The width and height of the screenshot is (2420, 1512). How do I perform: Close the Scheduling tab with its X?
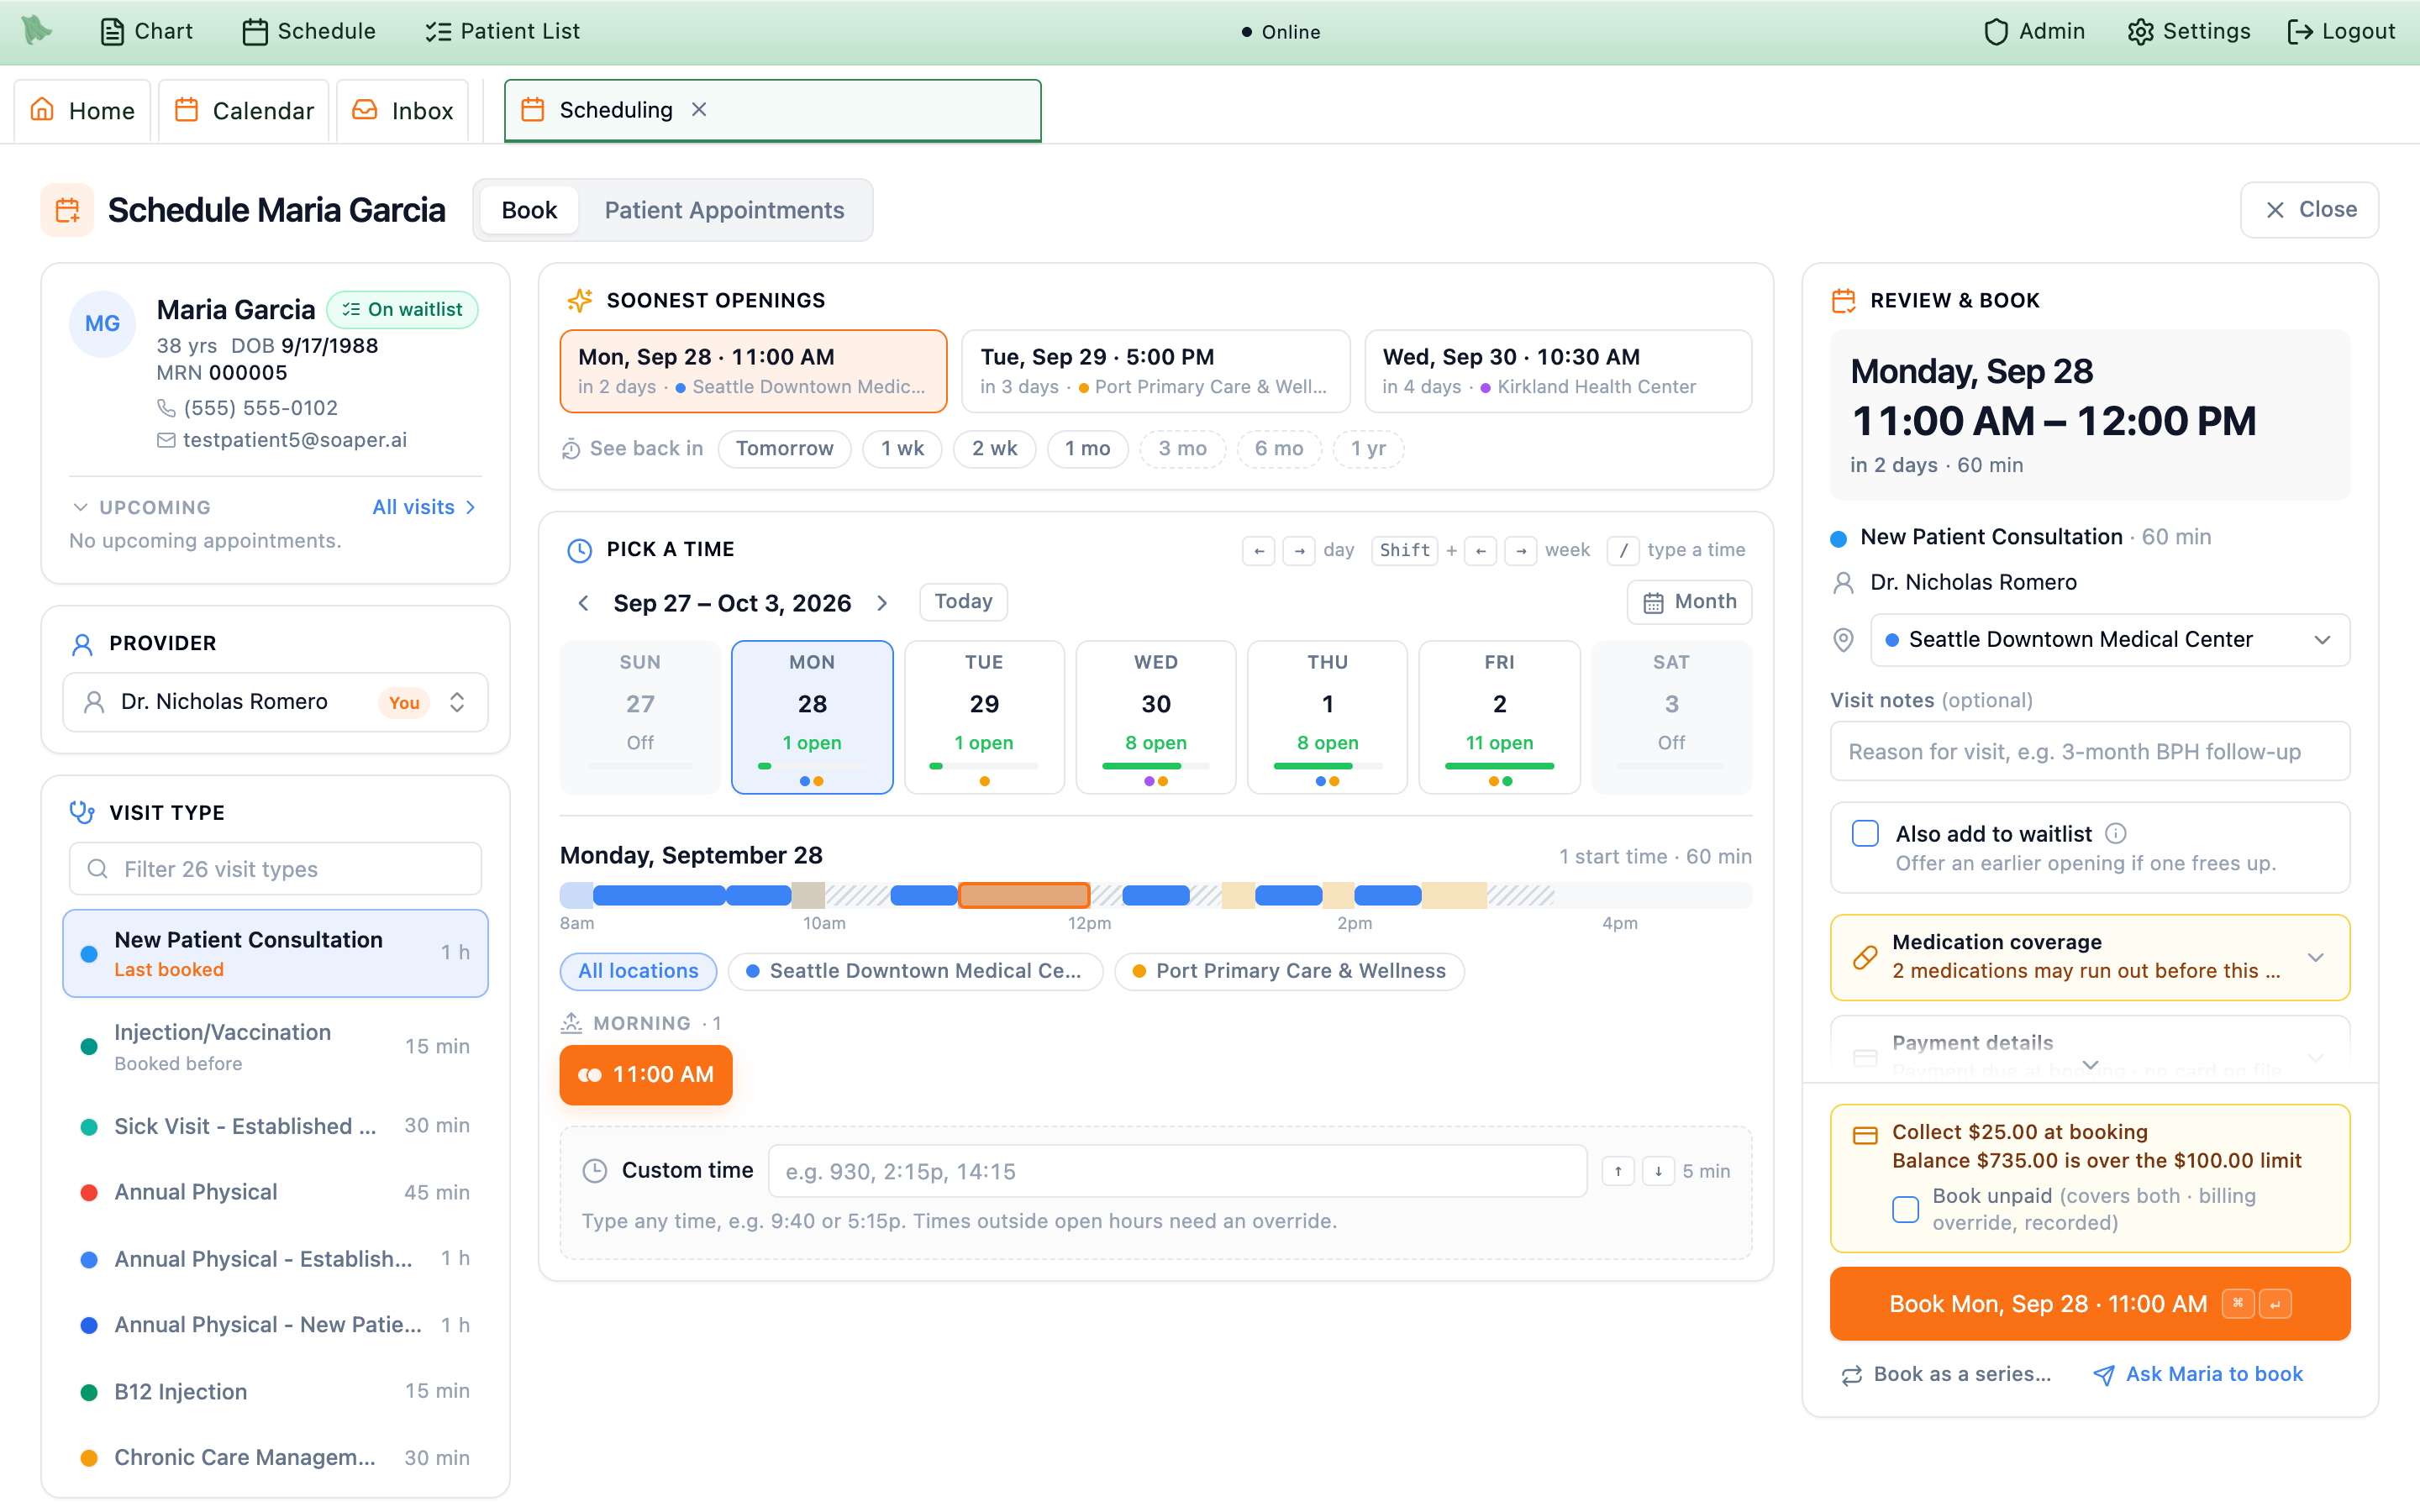point(699,110)
